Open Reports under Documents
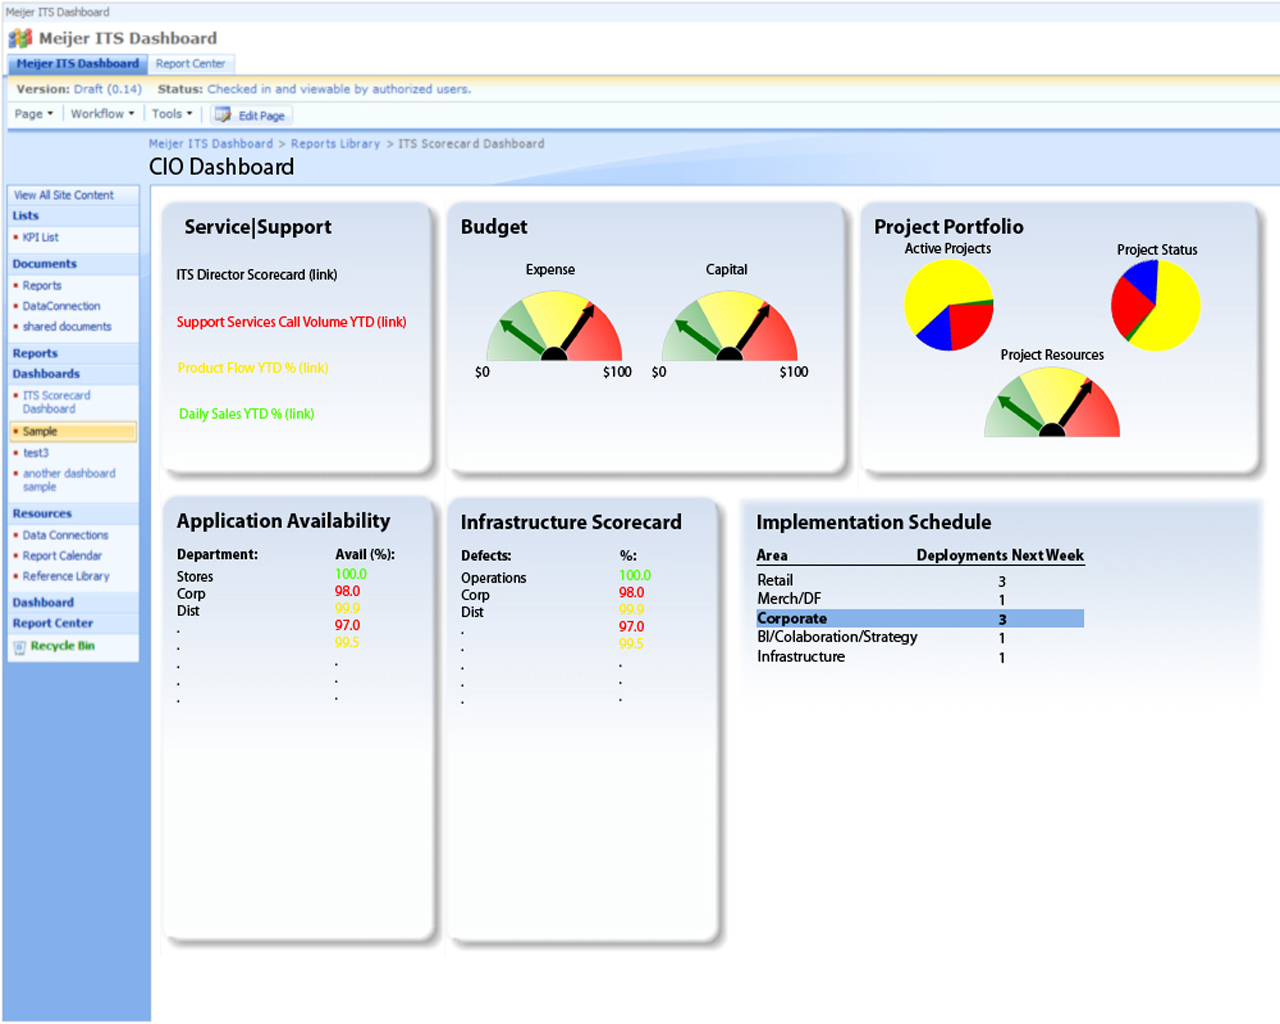The image size is (1280, 1024). pyautogui.click(x=42, y=286)
